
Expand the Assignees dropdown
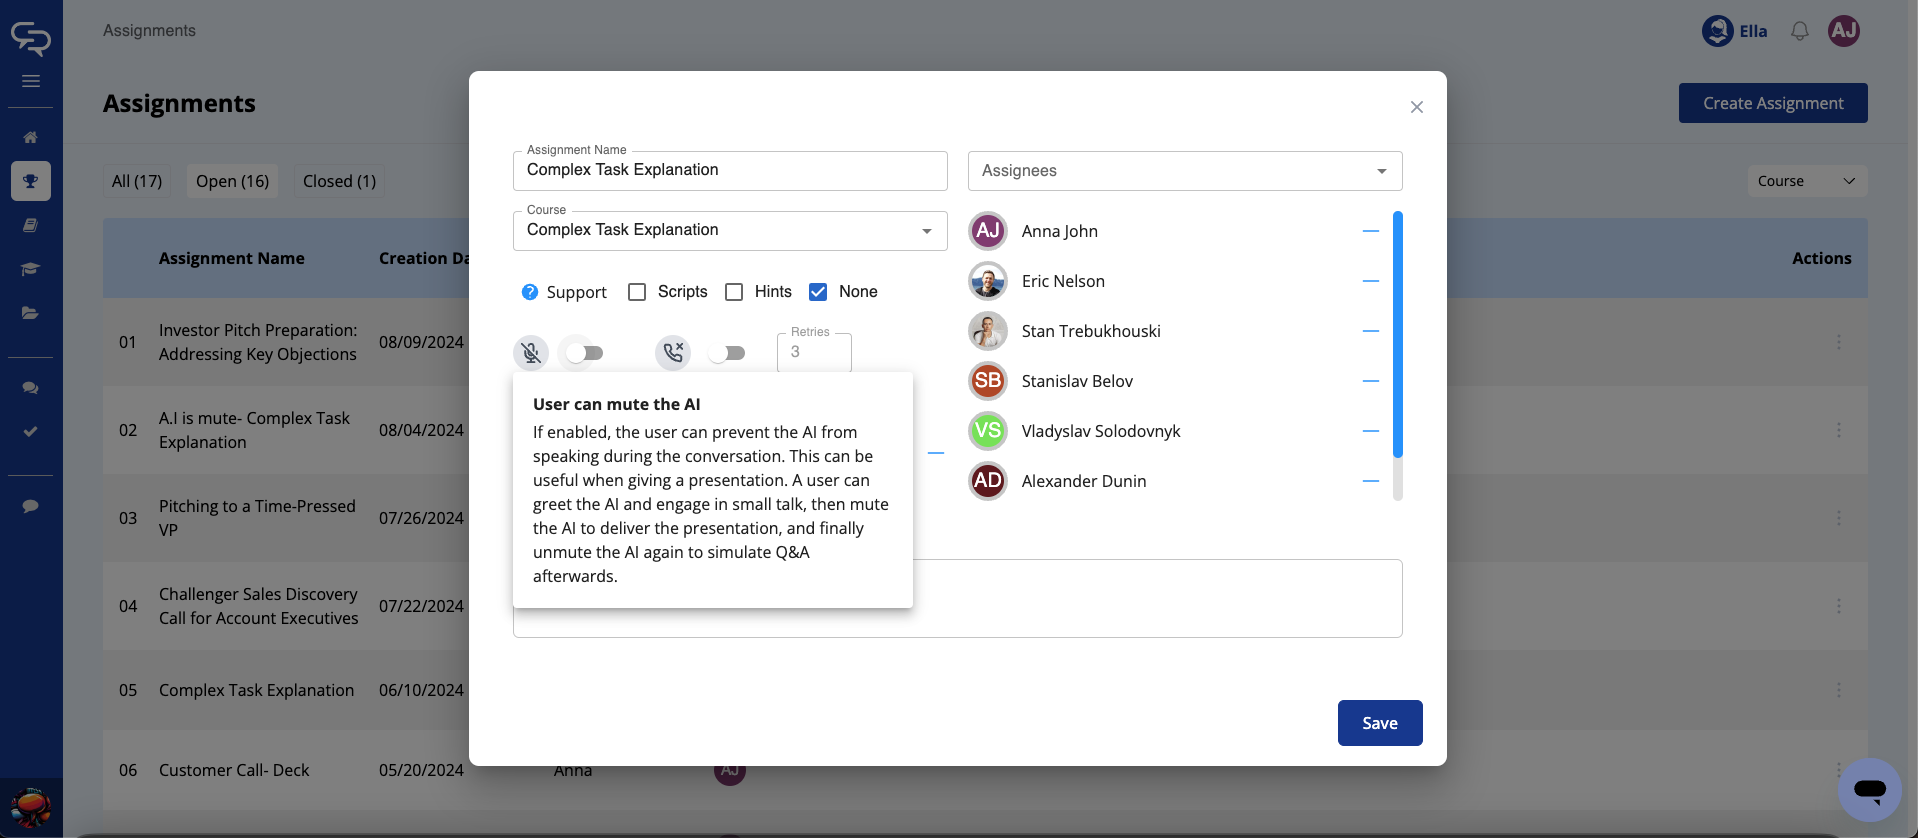(1184, 171)
